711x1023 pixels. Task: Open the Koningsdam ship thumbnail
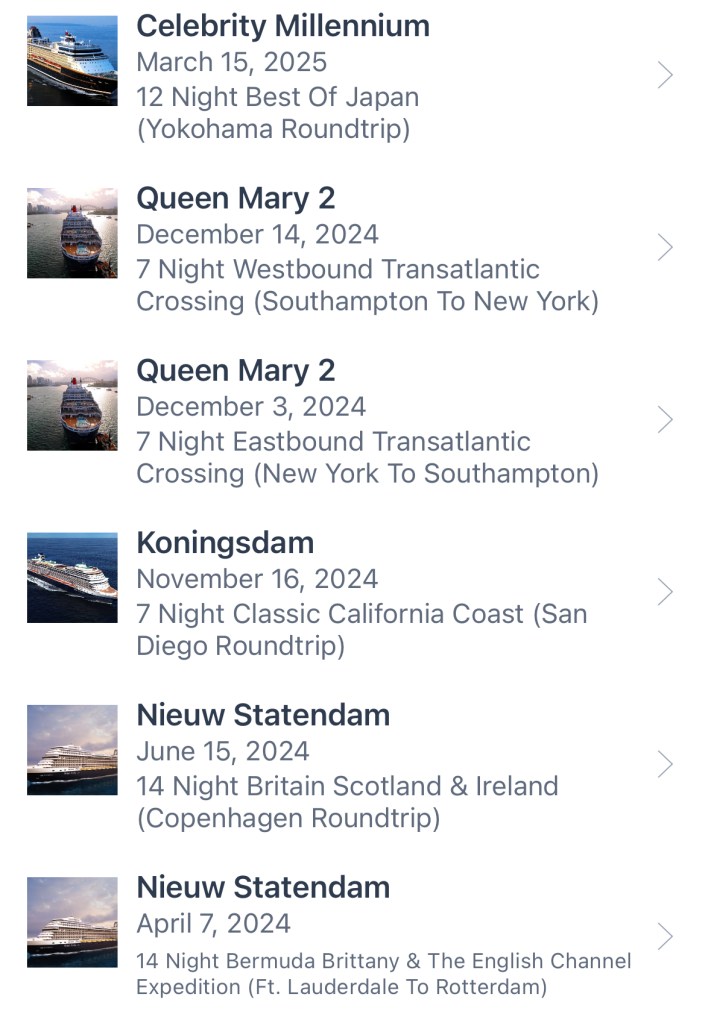(x=72, y=578)
